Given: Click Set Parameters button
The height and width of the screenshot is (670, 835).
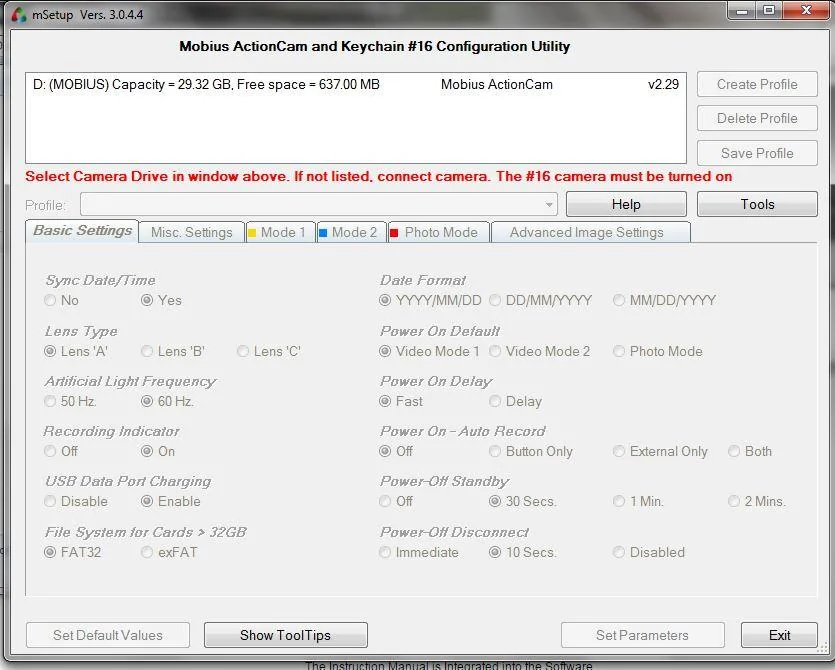Looking at the screenshot, I should coord(642,635).
